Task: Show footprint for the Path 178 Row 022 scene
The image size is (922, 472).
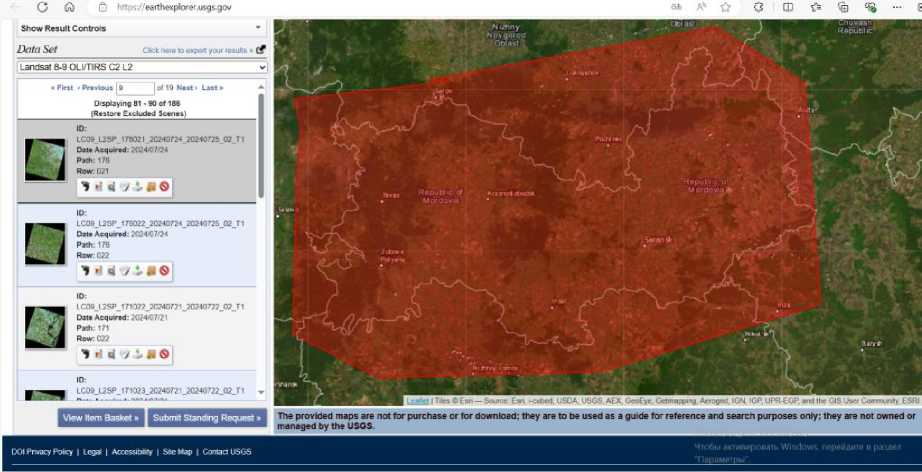Action: 85,271
